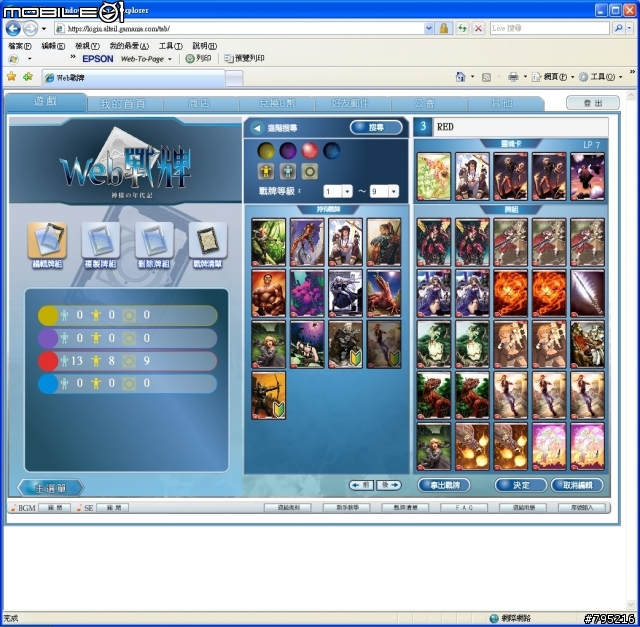Click the 預覽列印 print preview icon
The image size is (640, 627).
[229, 58]
